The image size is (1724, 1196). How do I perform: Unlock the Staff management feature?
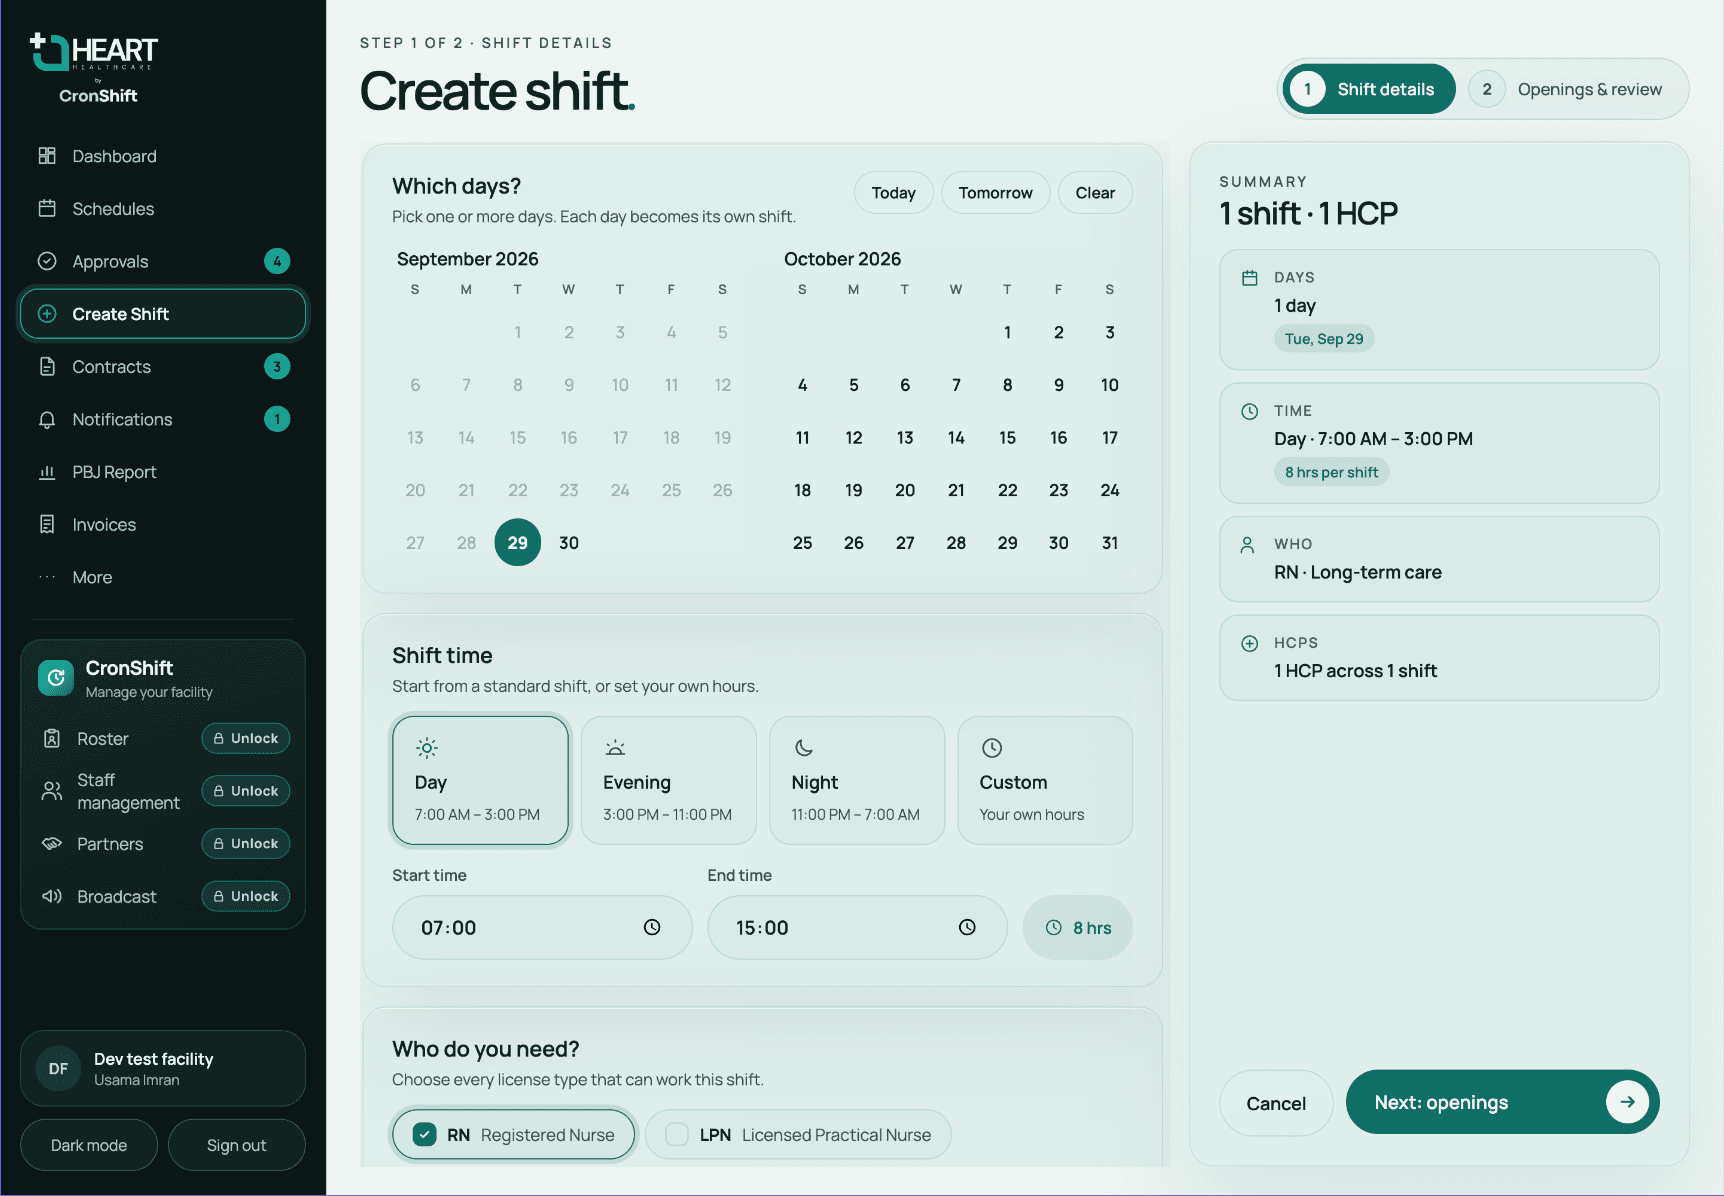[246, 791]
